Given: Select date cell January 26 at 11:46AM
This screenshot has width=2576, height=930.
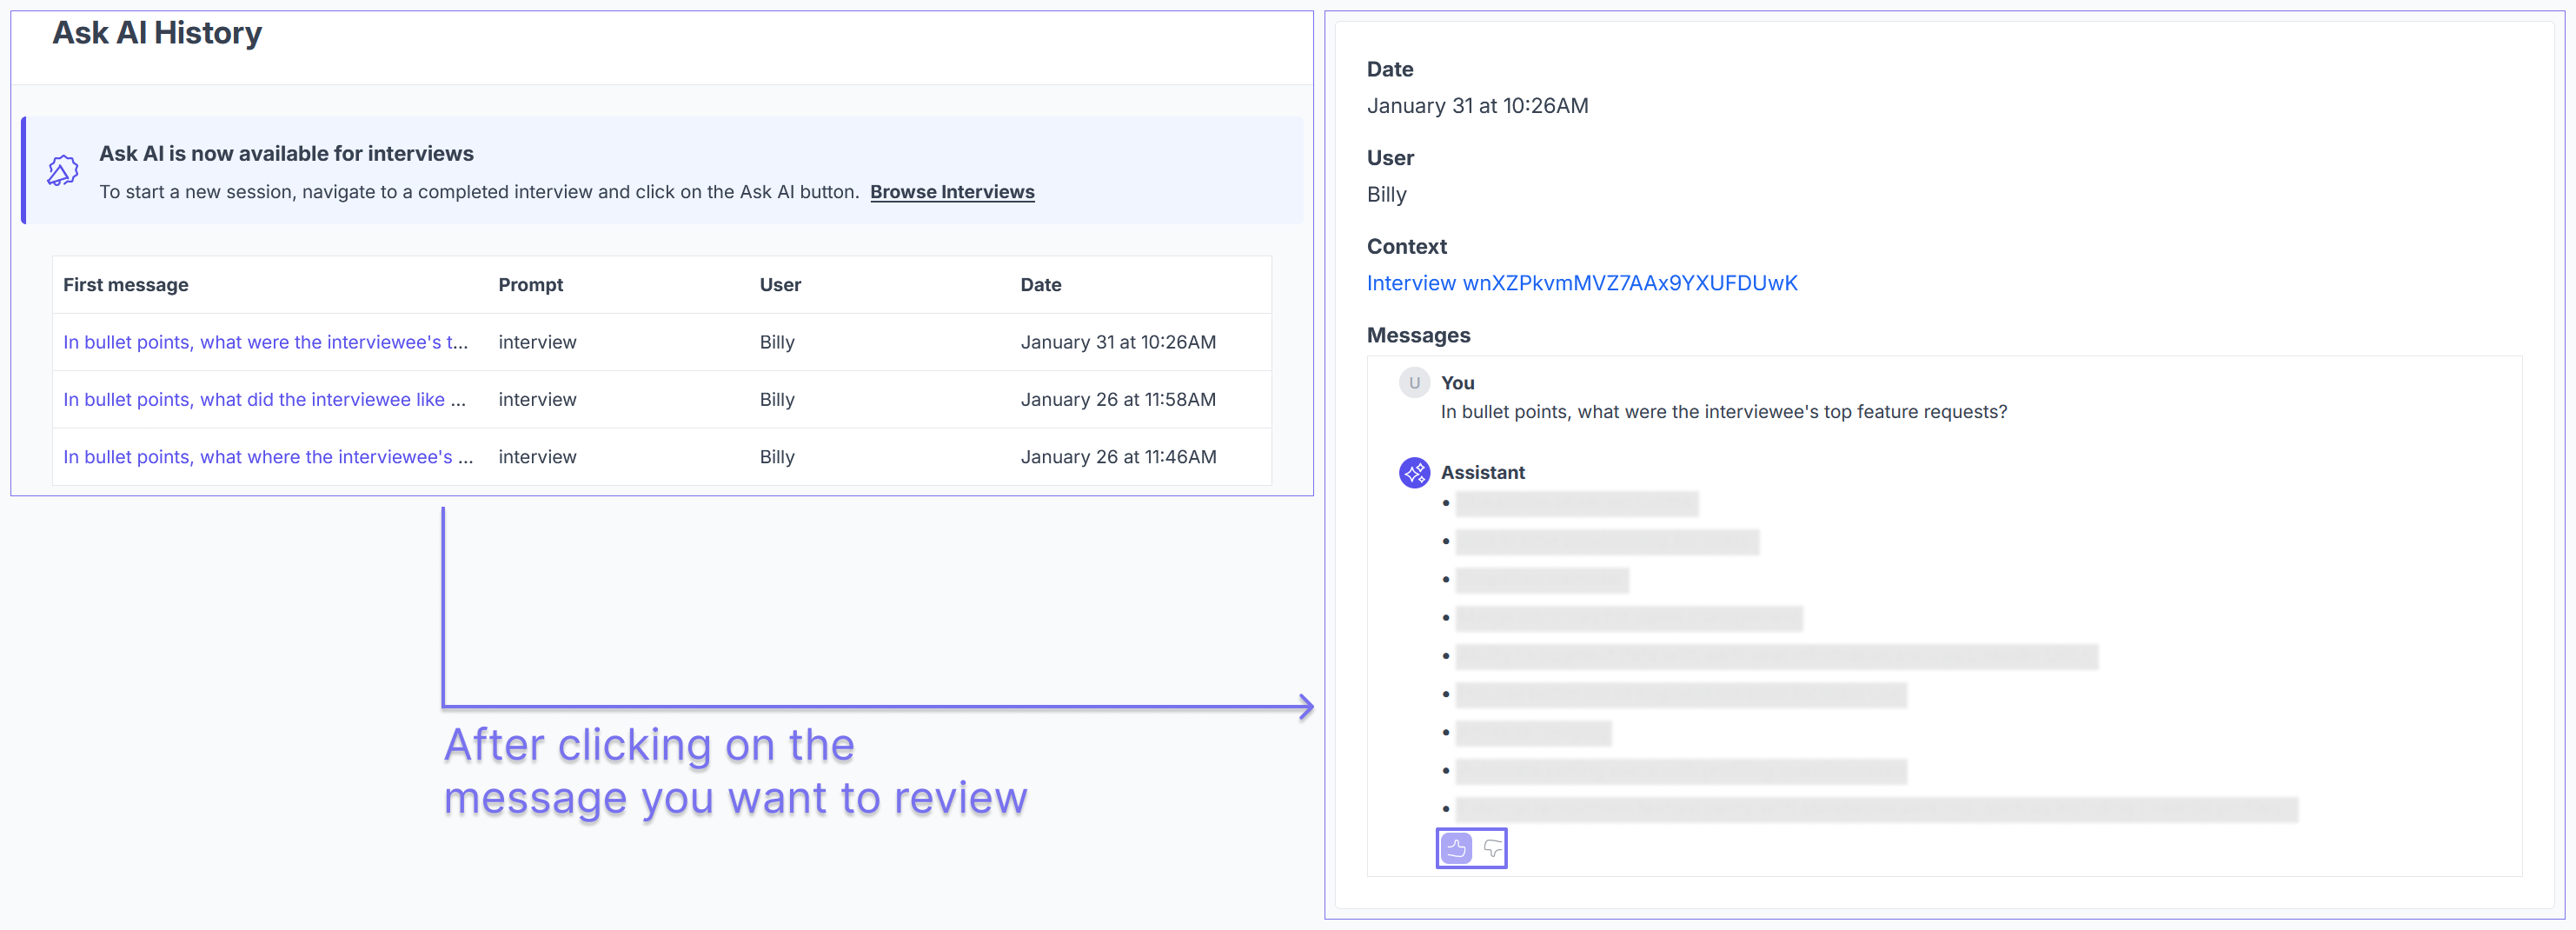Looking at the screenshot, I should click(x=1118, y=457).
